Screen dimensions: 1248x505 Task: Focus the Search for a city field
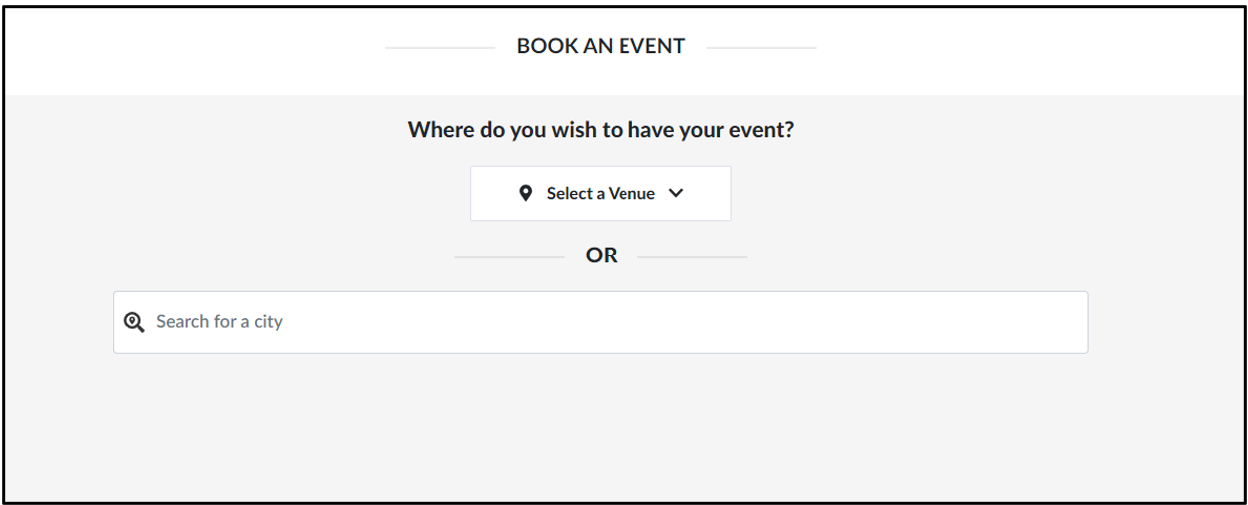(x=600, y=322)
